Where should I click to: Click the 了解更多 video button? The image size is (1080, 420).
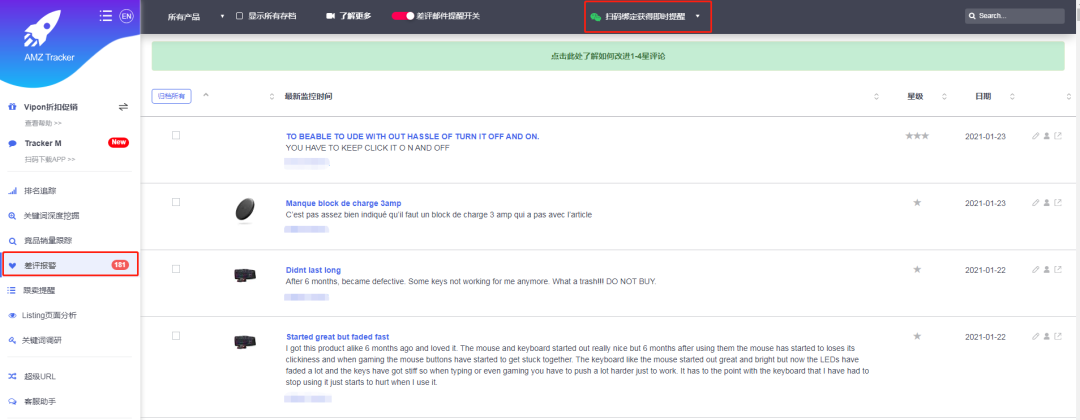pos(349,16)
